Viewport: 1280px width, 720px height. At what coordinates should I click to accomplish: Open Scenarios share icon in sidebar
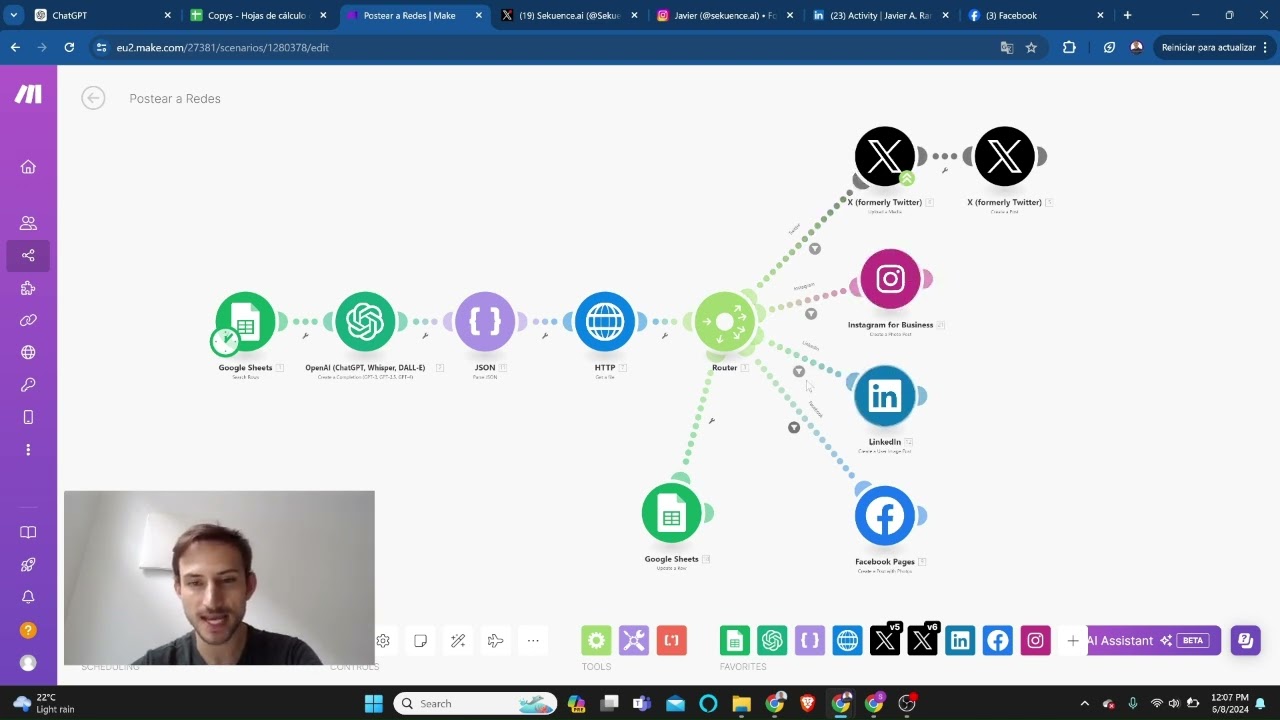point(28,256)
